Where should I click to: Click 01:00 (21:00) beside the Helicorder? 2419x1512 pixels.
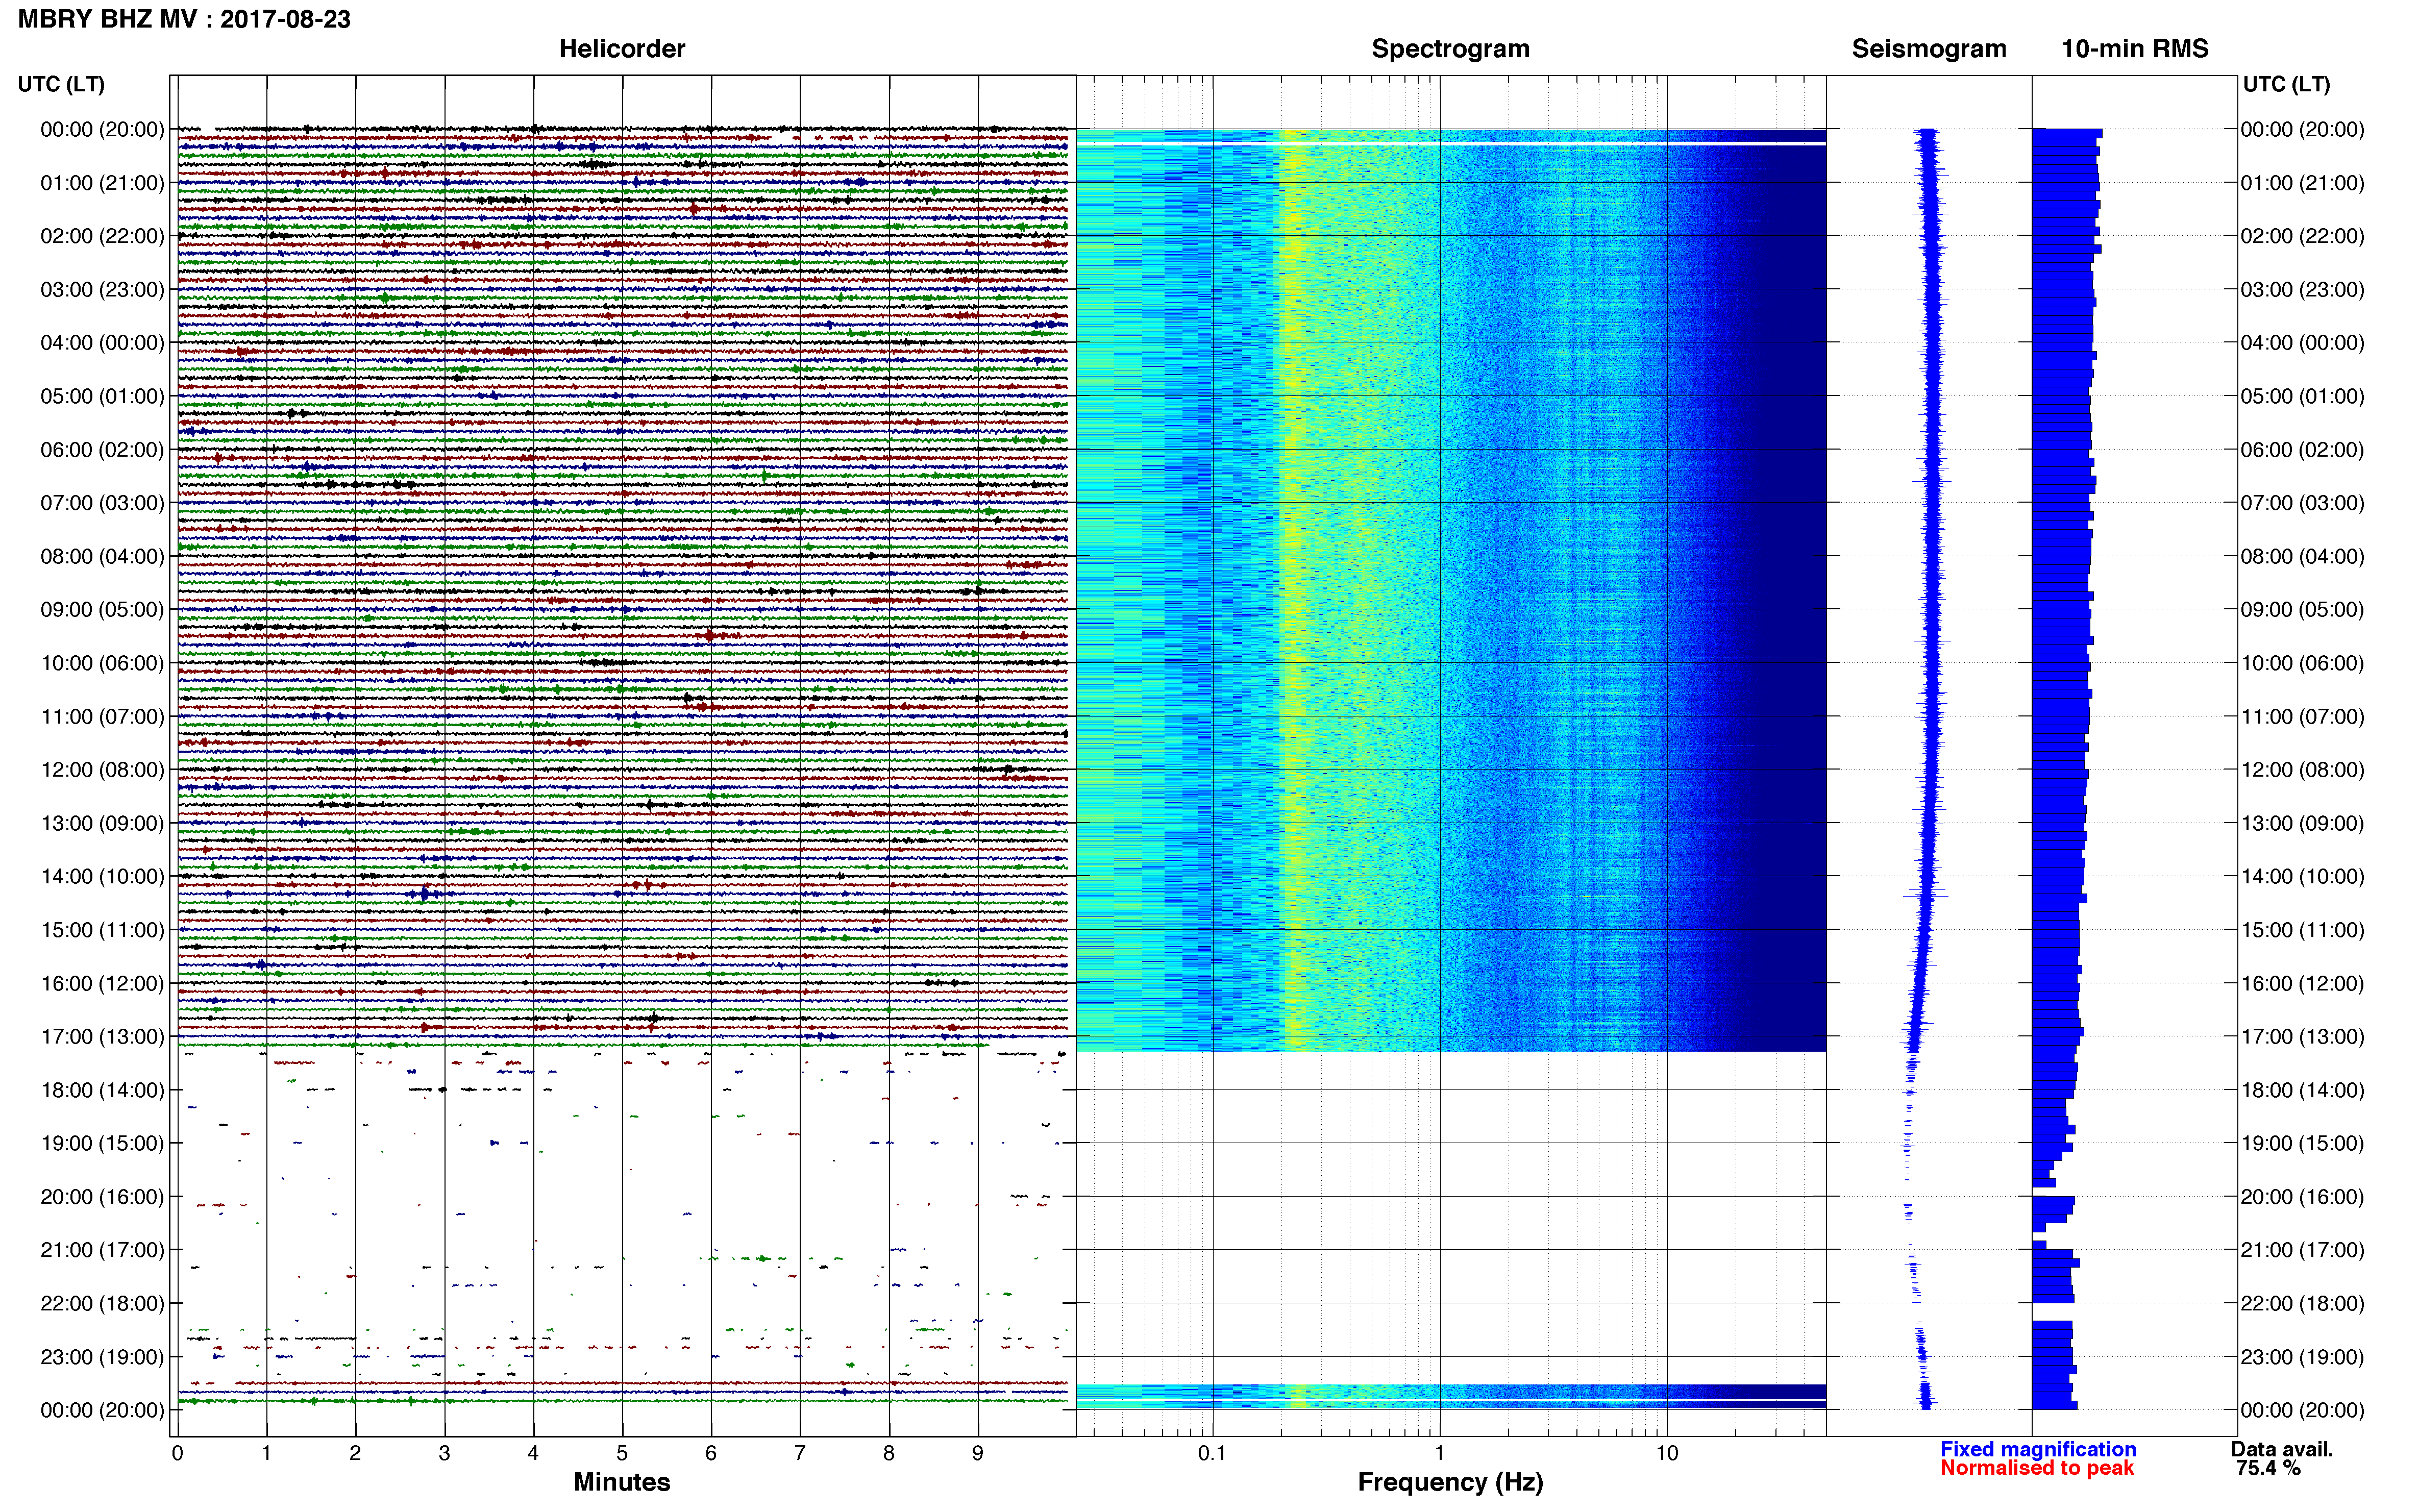pos(102,183)
